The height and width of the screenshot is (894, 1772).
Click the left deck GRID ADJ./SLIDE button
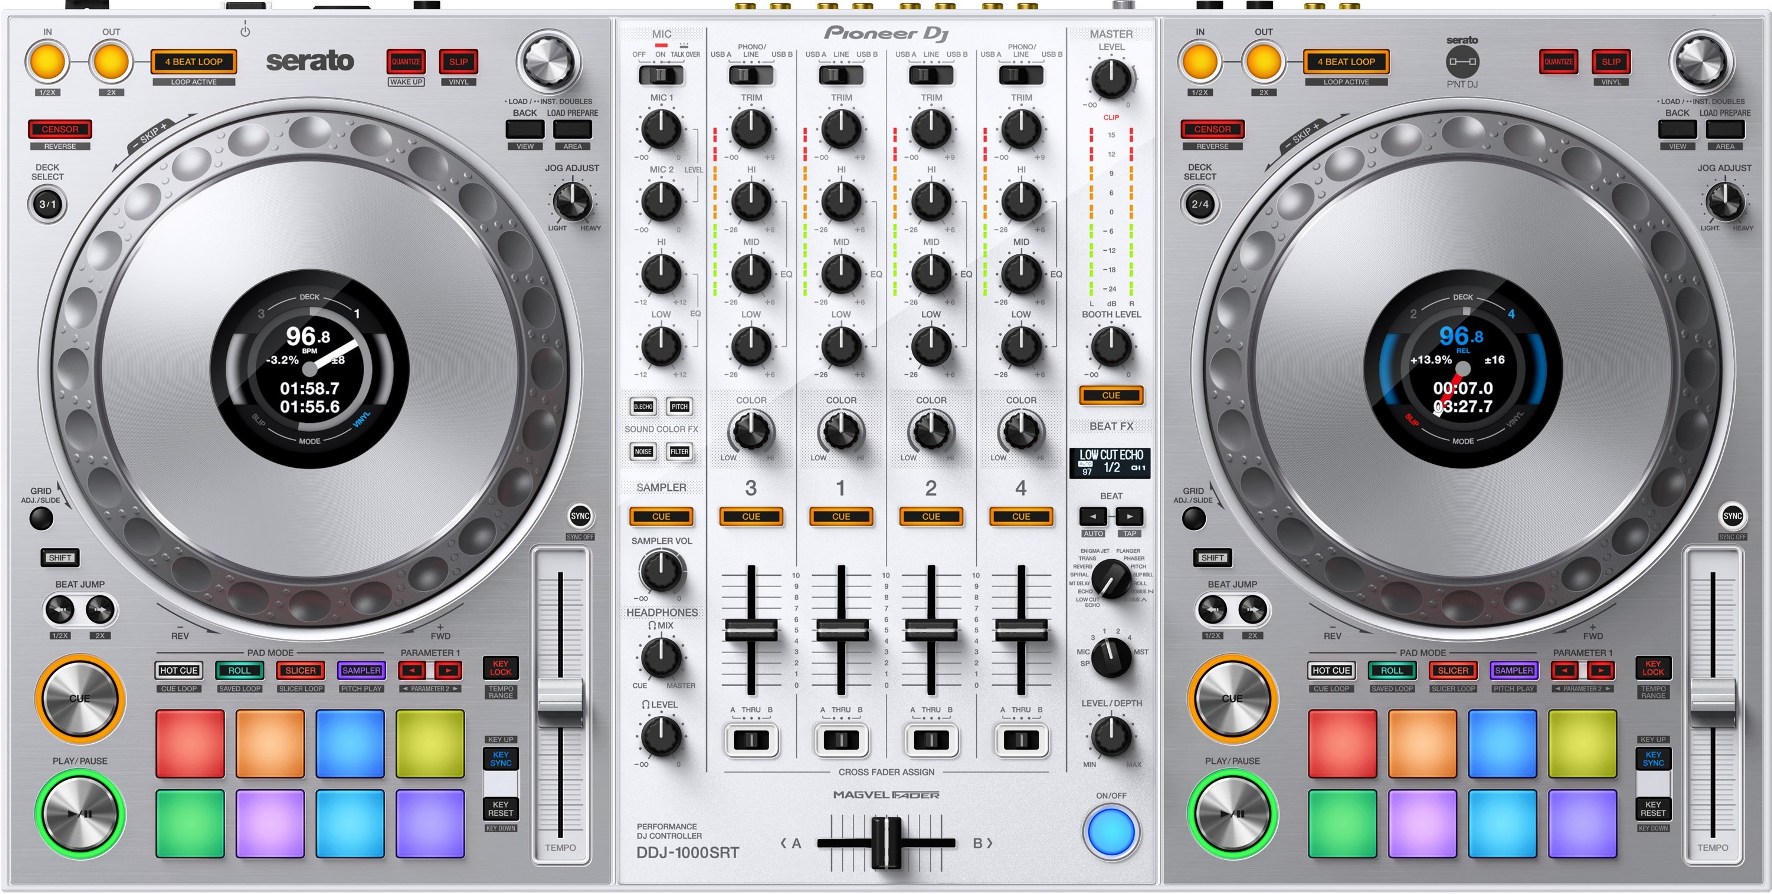(x=41, y=518)
